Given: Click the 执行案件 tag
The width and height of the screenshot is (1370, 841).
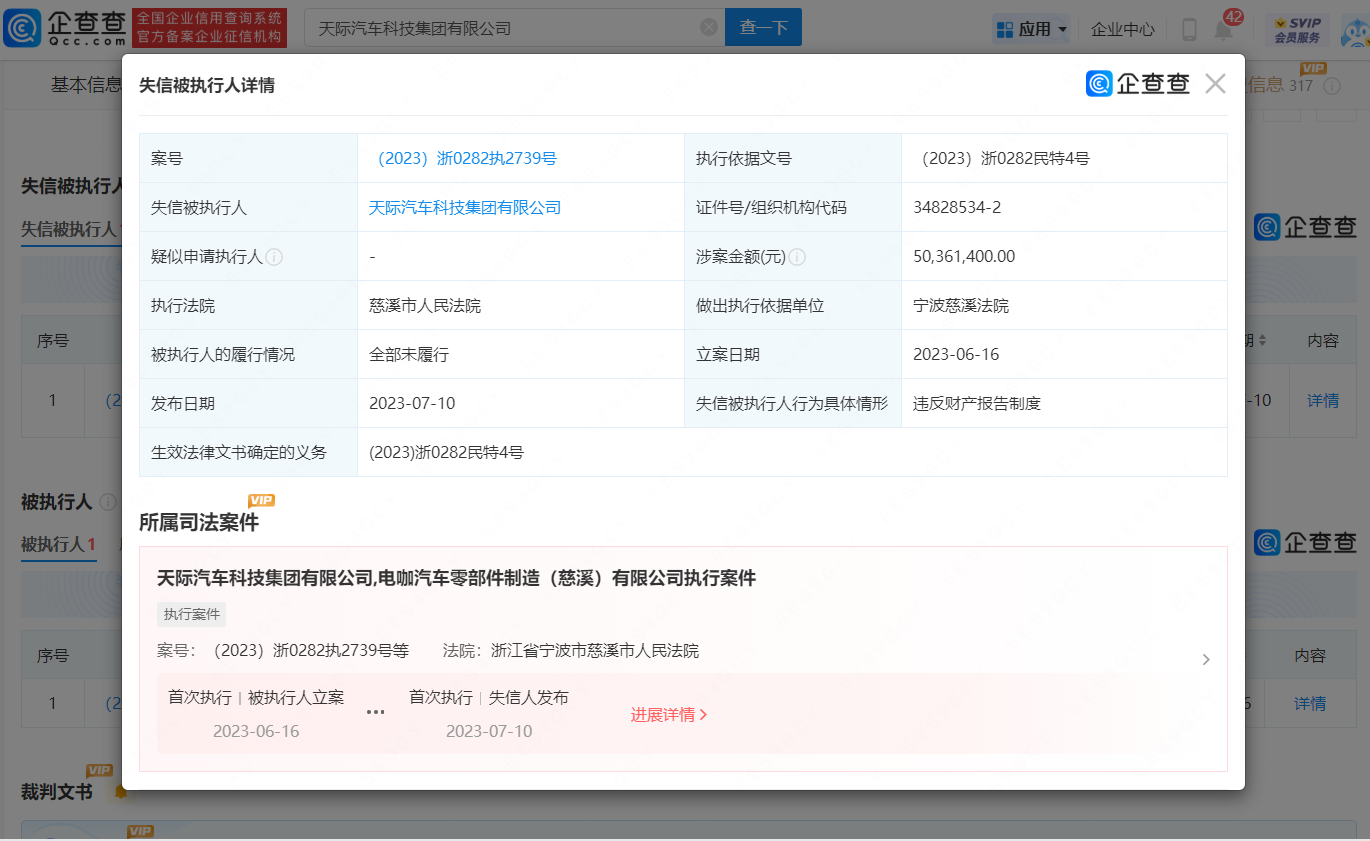Looking at the screenshot, I should tap(192, 614).
